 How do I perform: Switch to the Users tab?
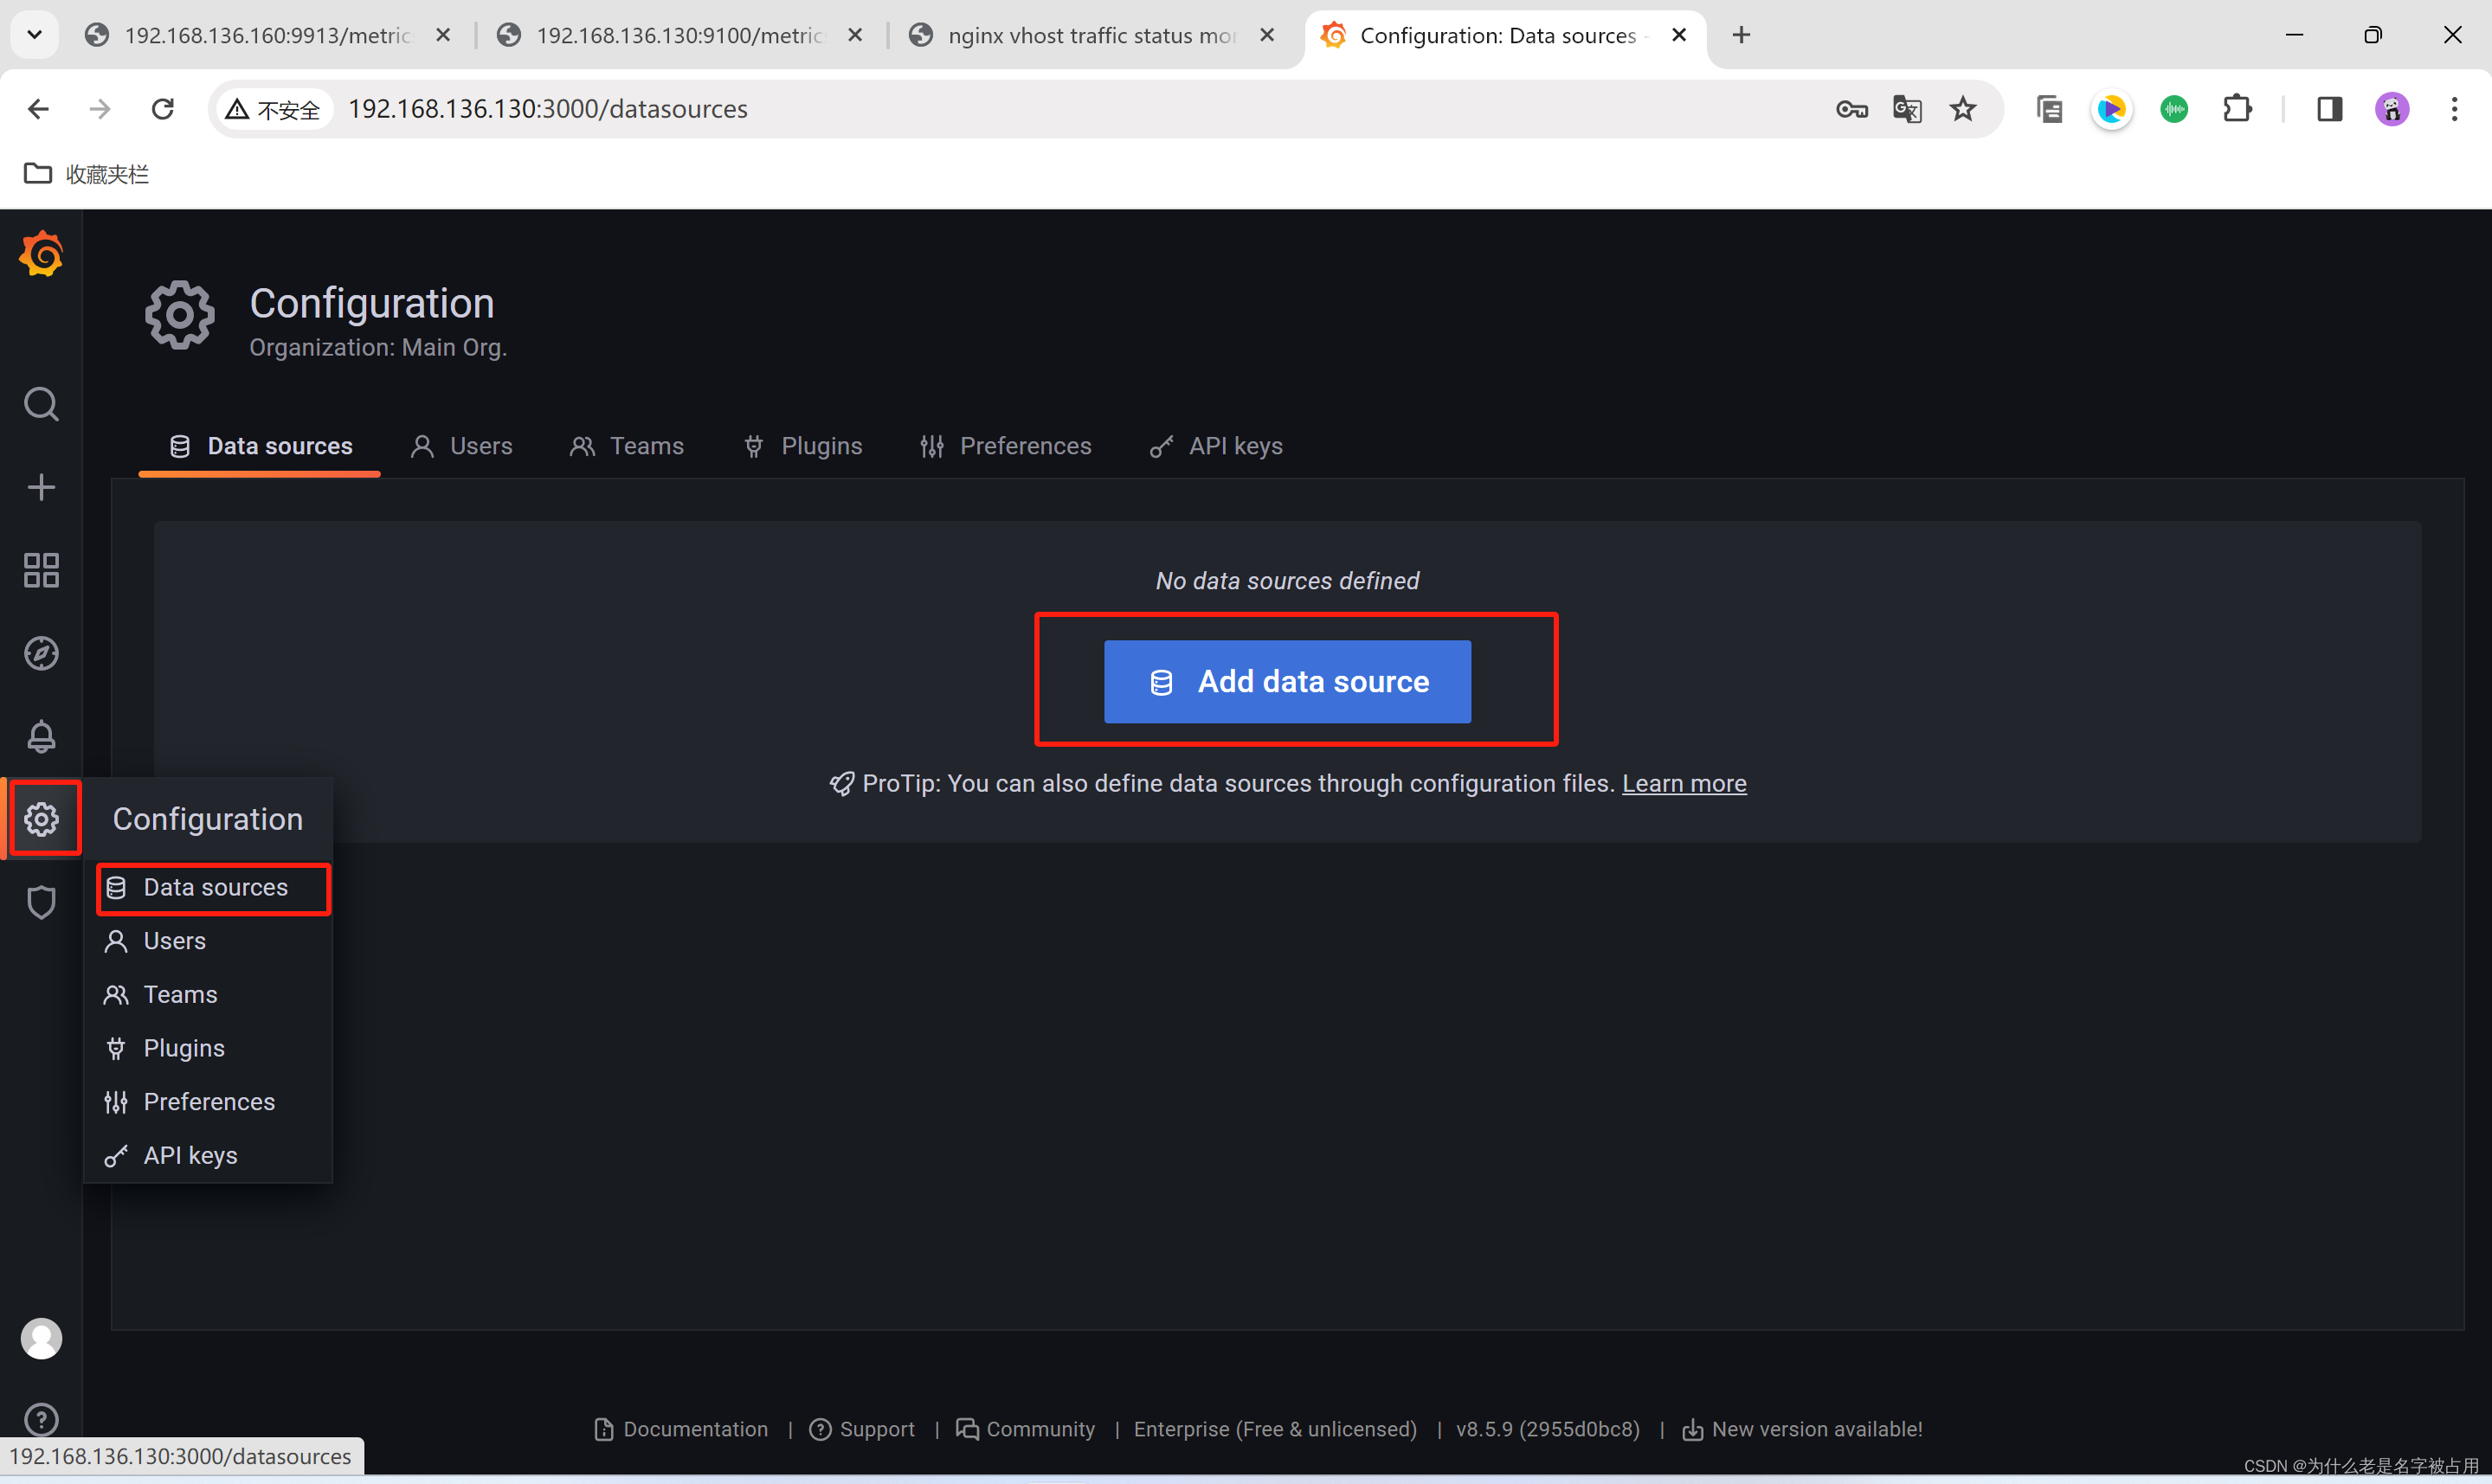click(x=461, y=446)
